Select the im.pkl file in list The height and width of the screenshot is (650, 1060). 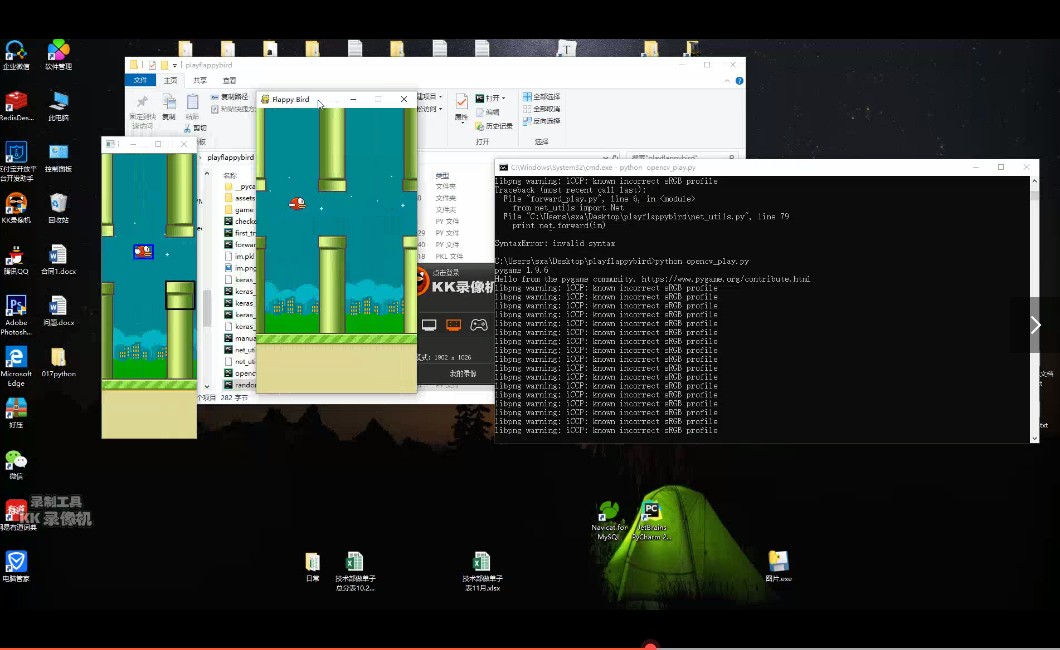(x=239, y=256)
